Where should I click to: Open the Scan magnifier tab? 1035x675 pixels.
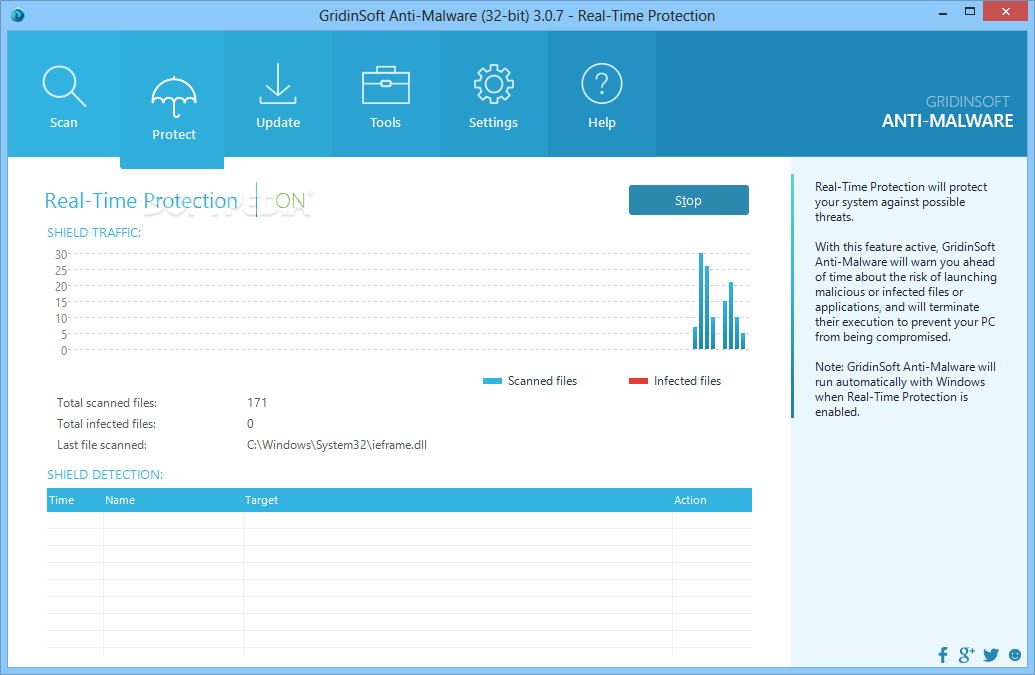pyautogui.click(x=64, y=94)
